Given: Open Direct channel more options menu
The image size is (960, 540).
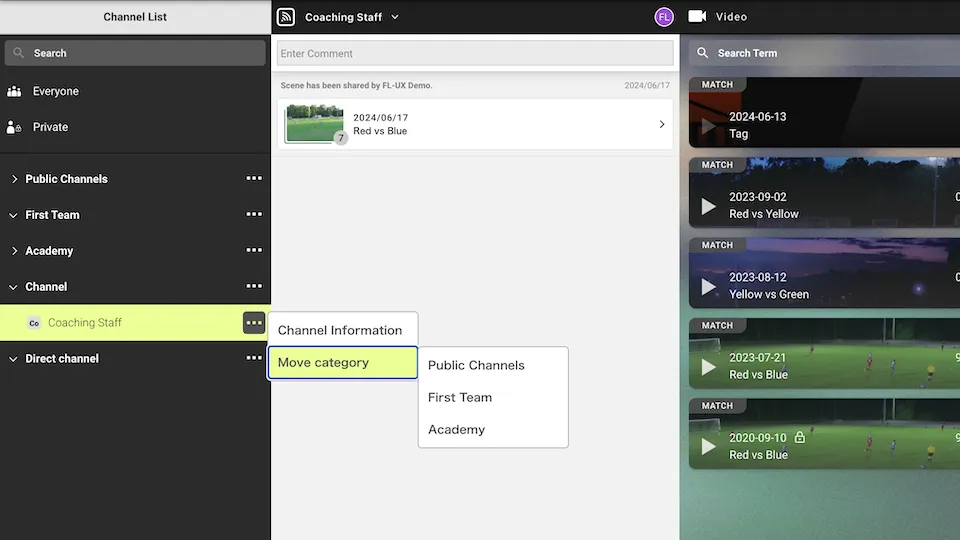Looking at the screenshot, I should pyautogui.click(x=254, y=358).
